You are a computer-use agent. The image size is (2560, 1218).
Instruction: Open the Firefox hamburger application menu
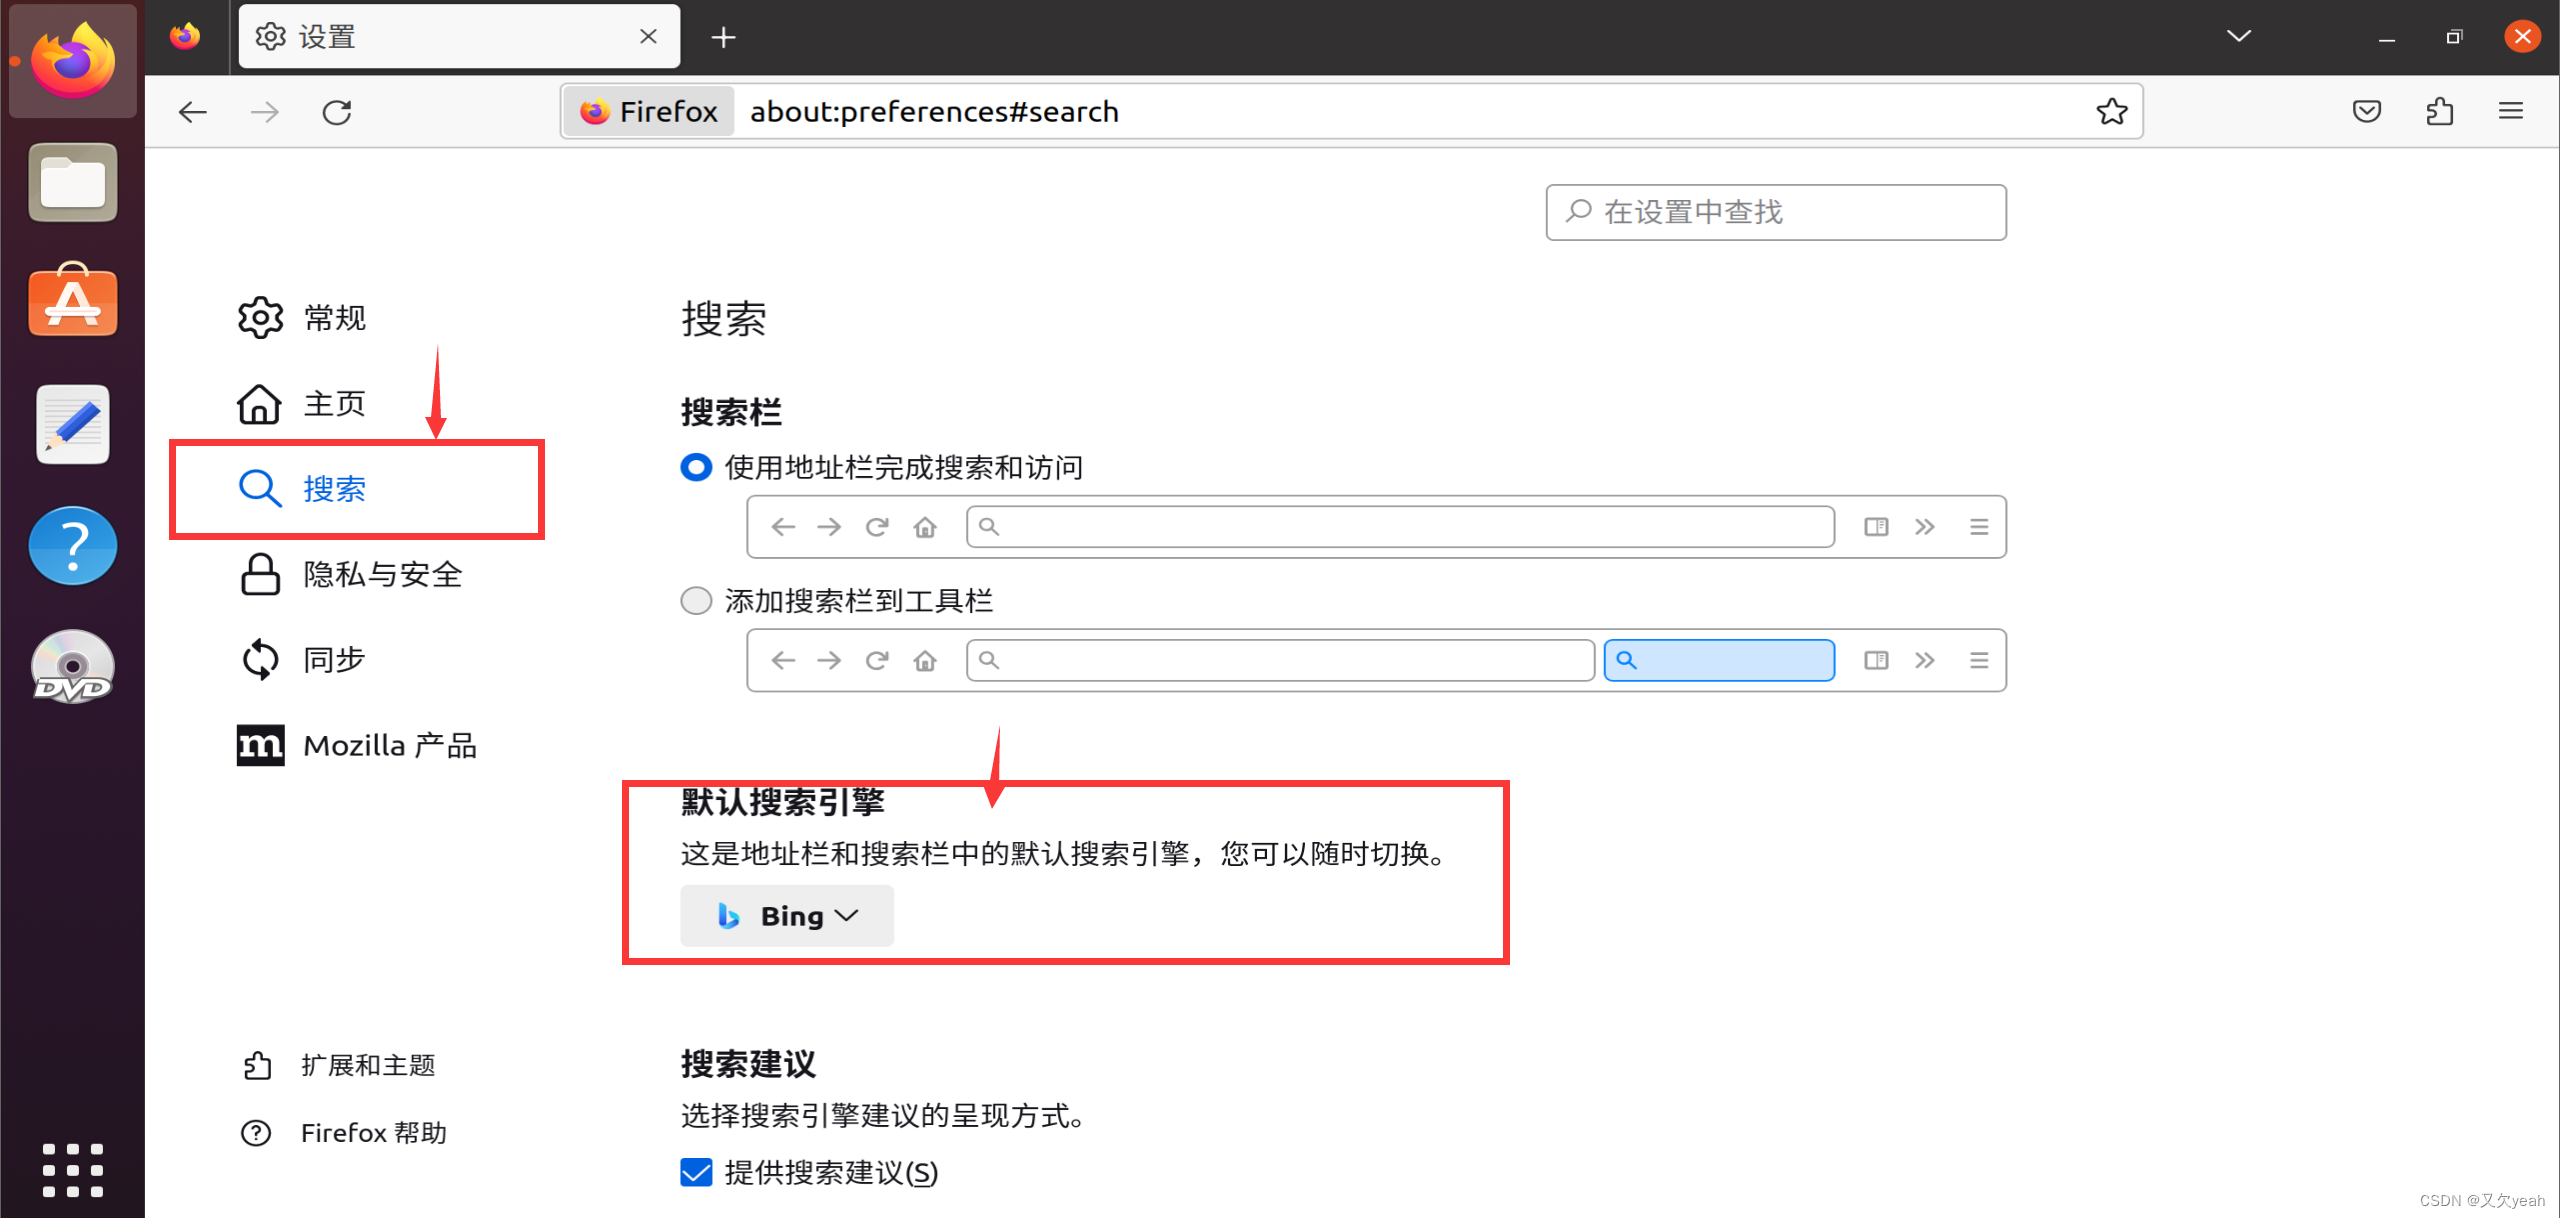click(x=2510, y=111)
